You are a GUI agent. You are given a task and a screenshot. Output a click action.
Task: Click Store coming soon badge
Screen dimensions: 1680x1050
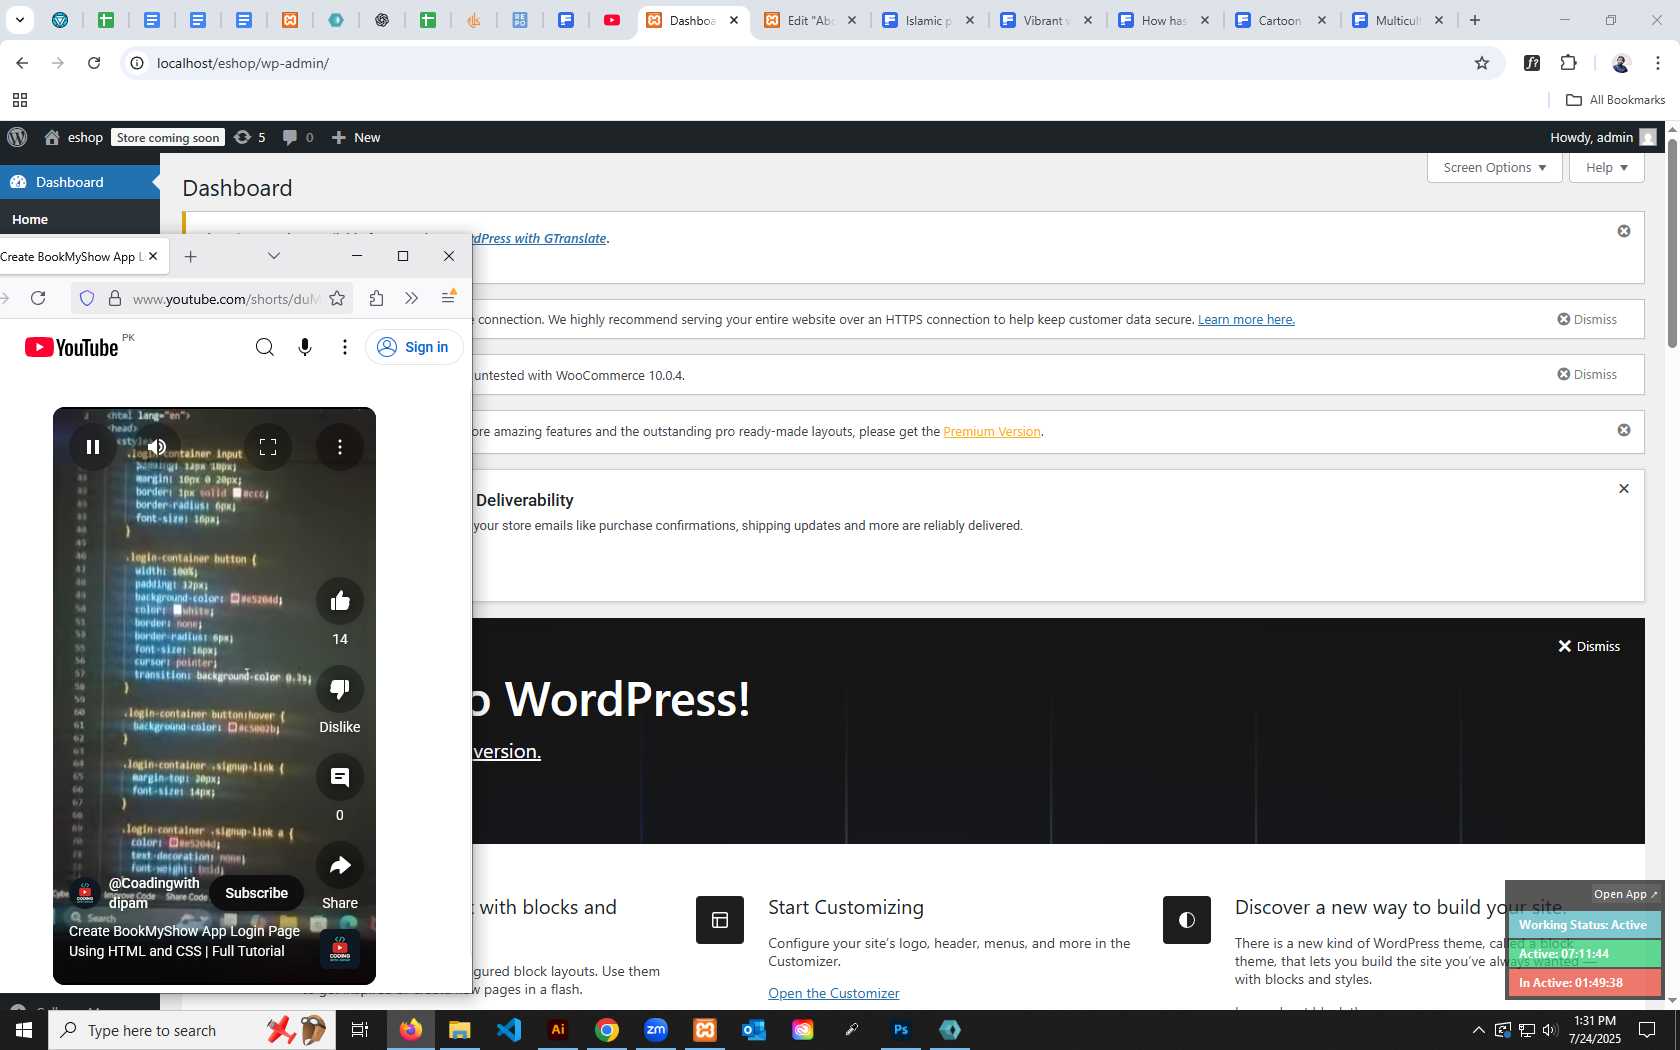(x=168, y=137)
